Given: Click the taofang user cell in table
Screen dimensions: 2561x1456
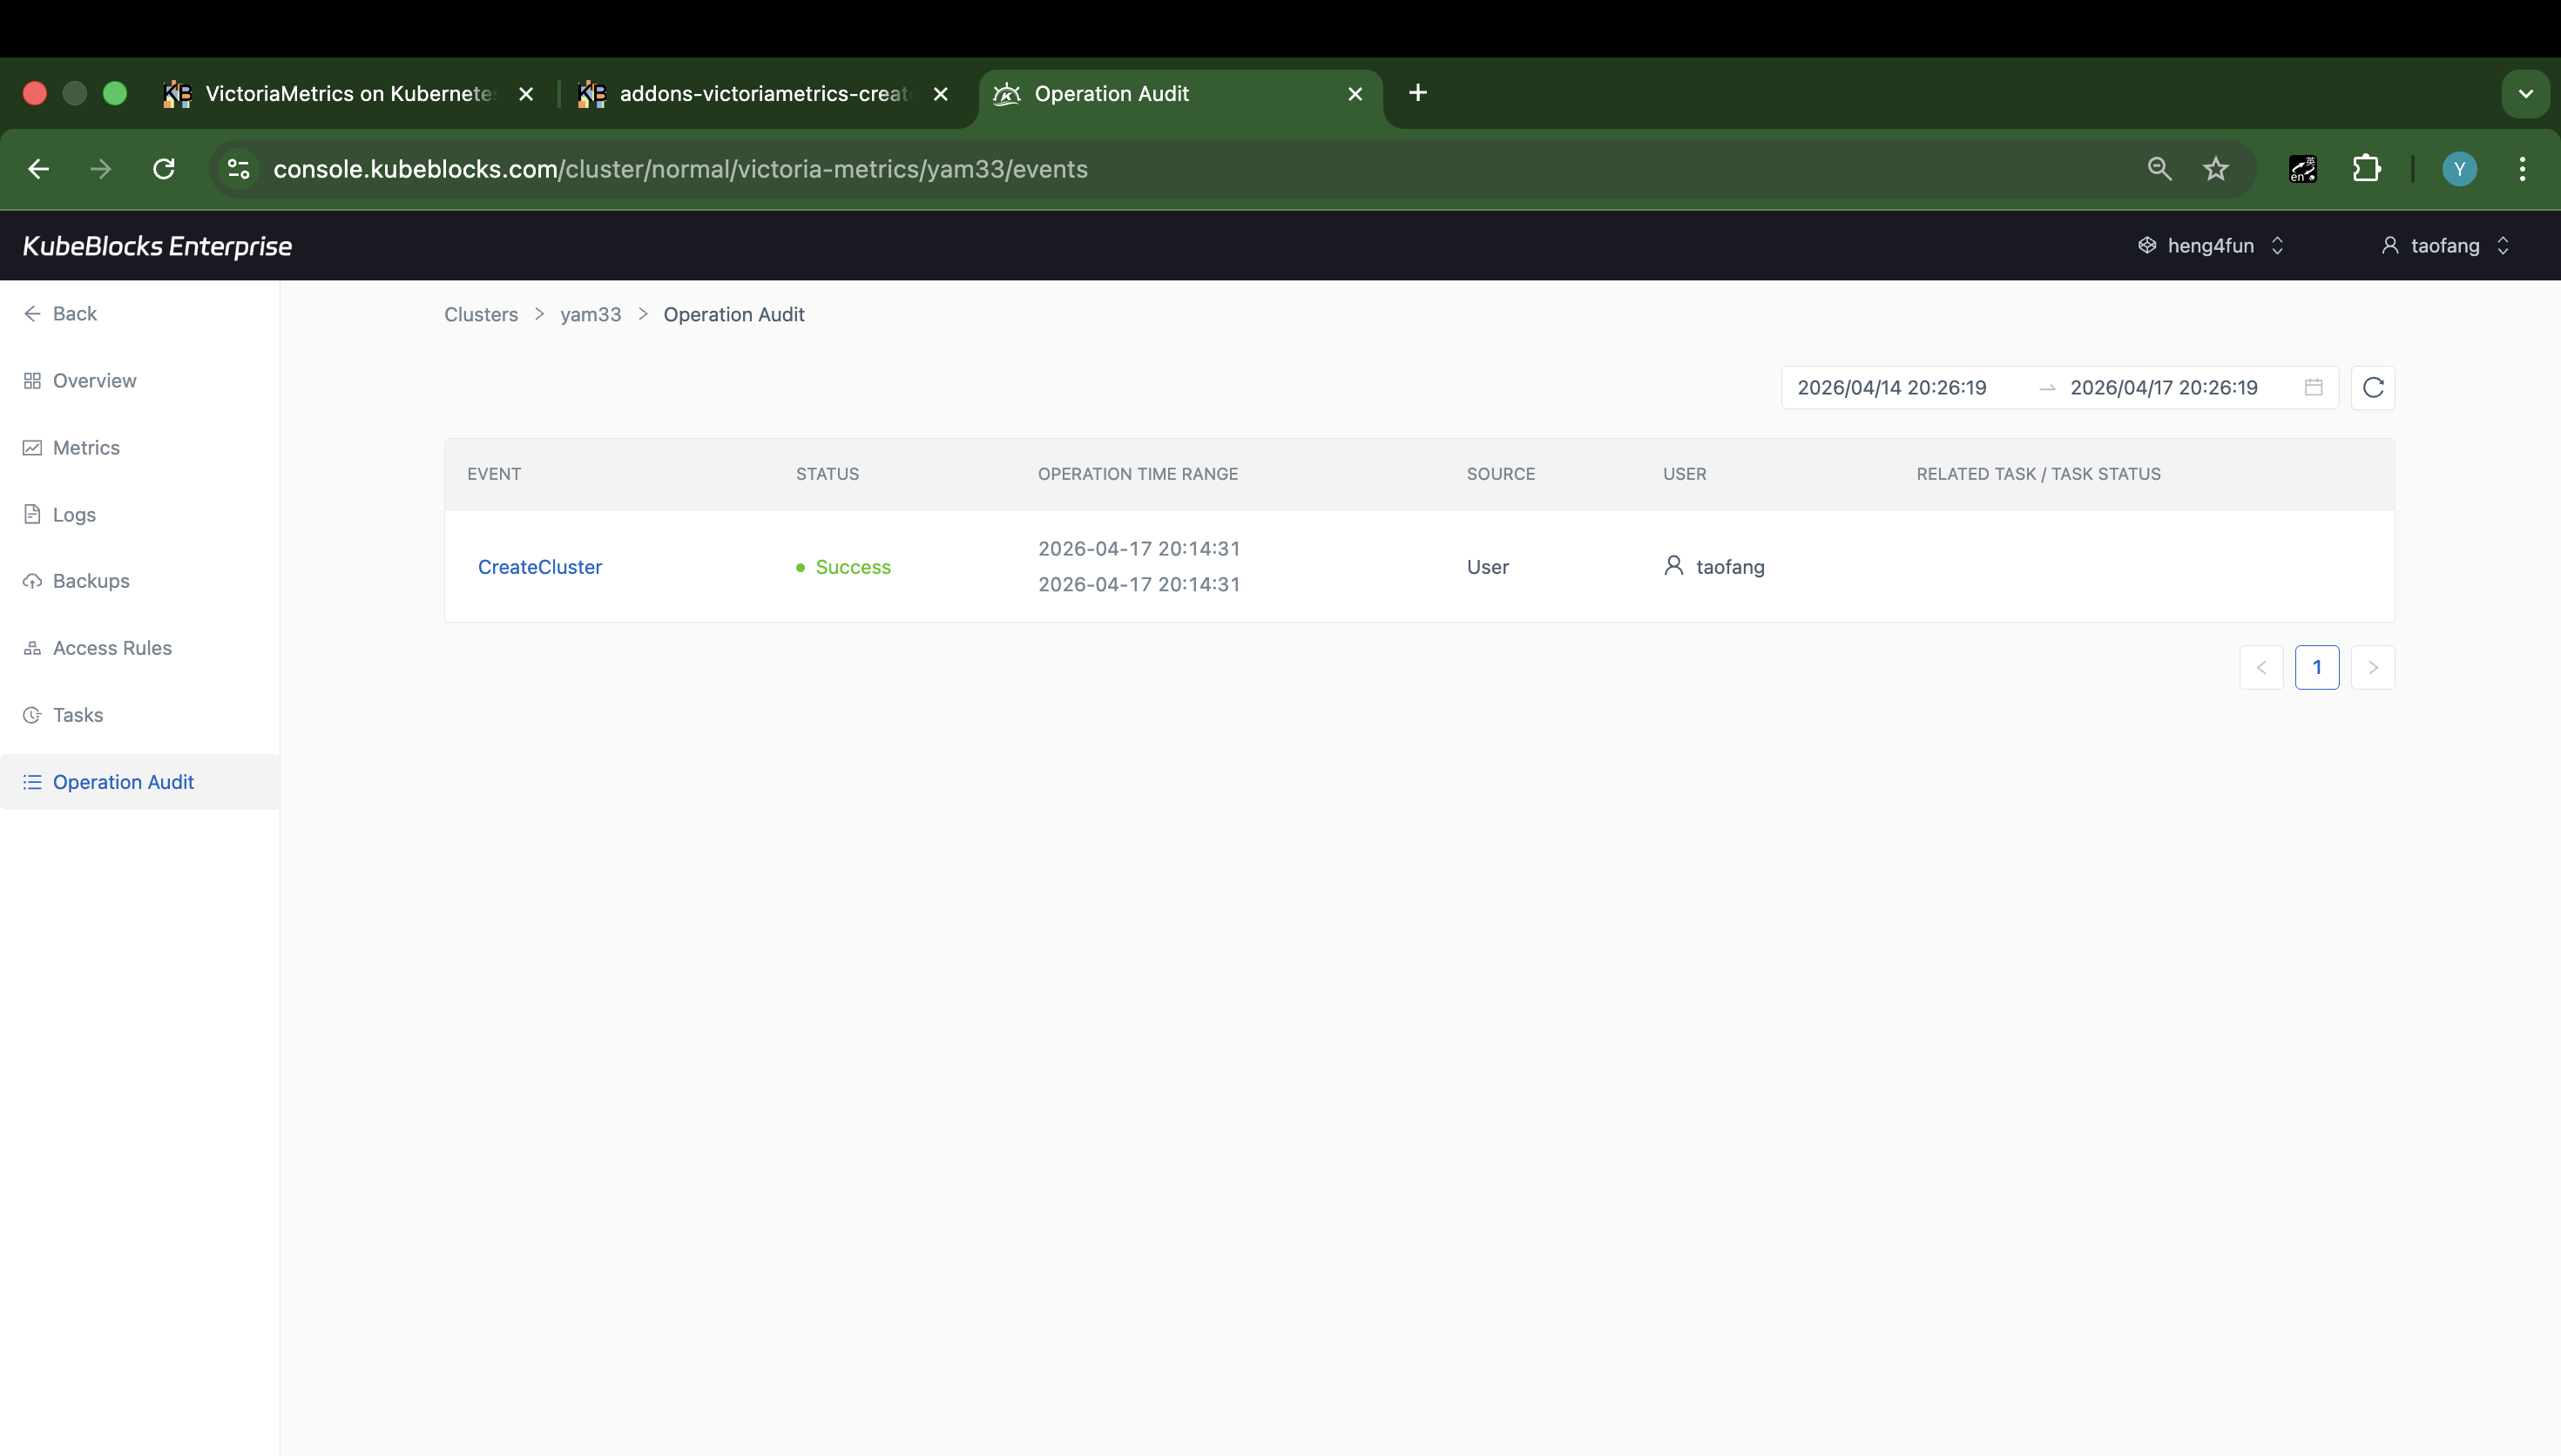Looking at the screenshot, I should pyautogui.click(x=1714, y=566).
